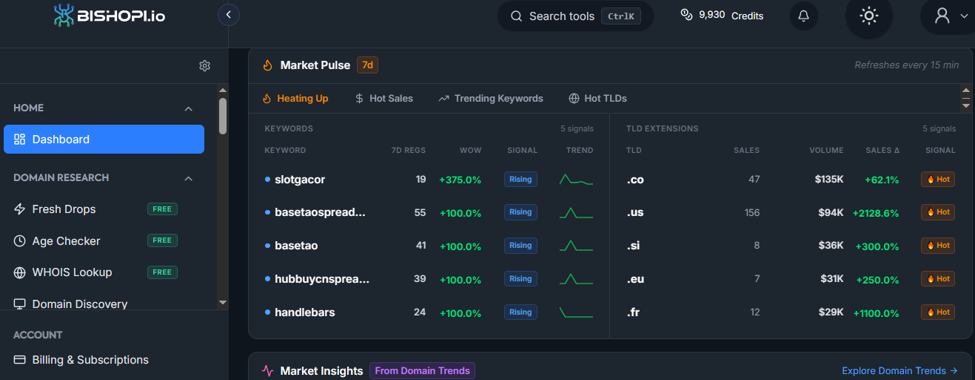Switch to Hot Sales tab

point(384,98)
